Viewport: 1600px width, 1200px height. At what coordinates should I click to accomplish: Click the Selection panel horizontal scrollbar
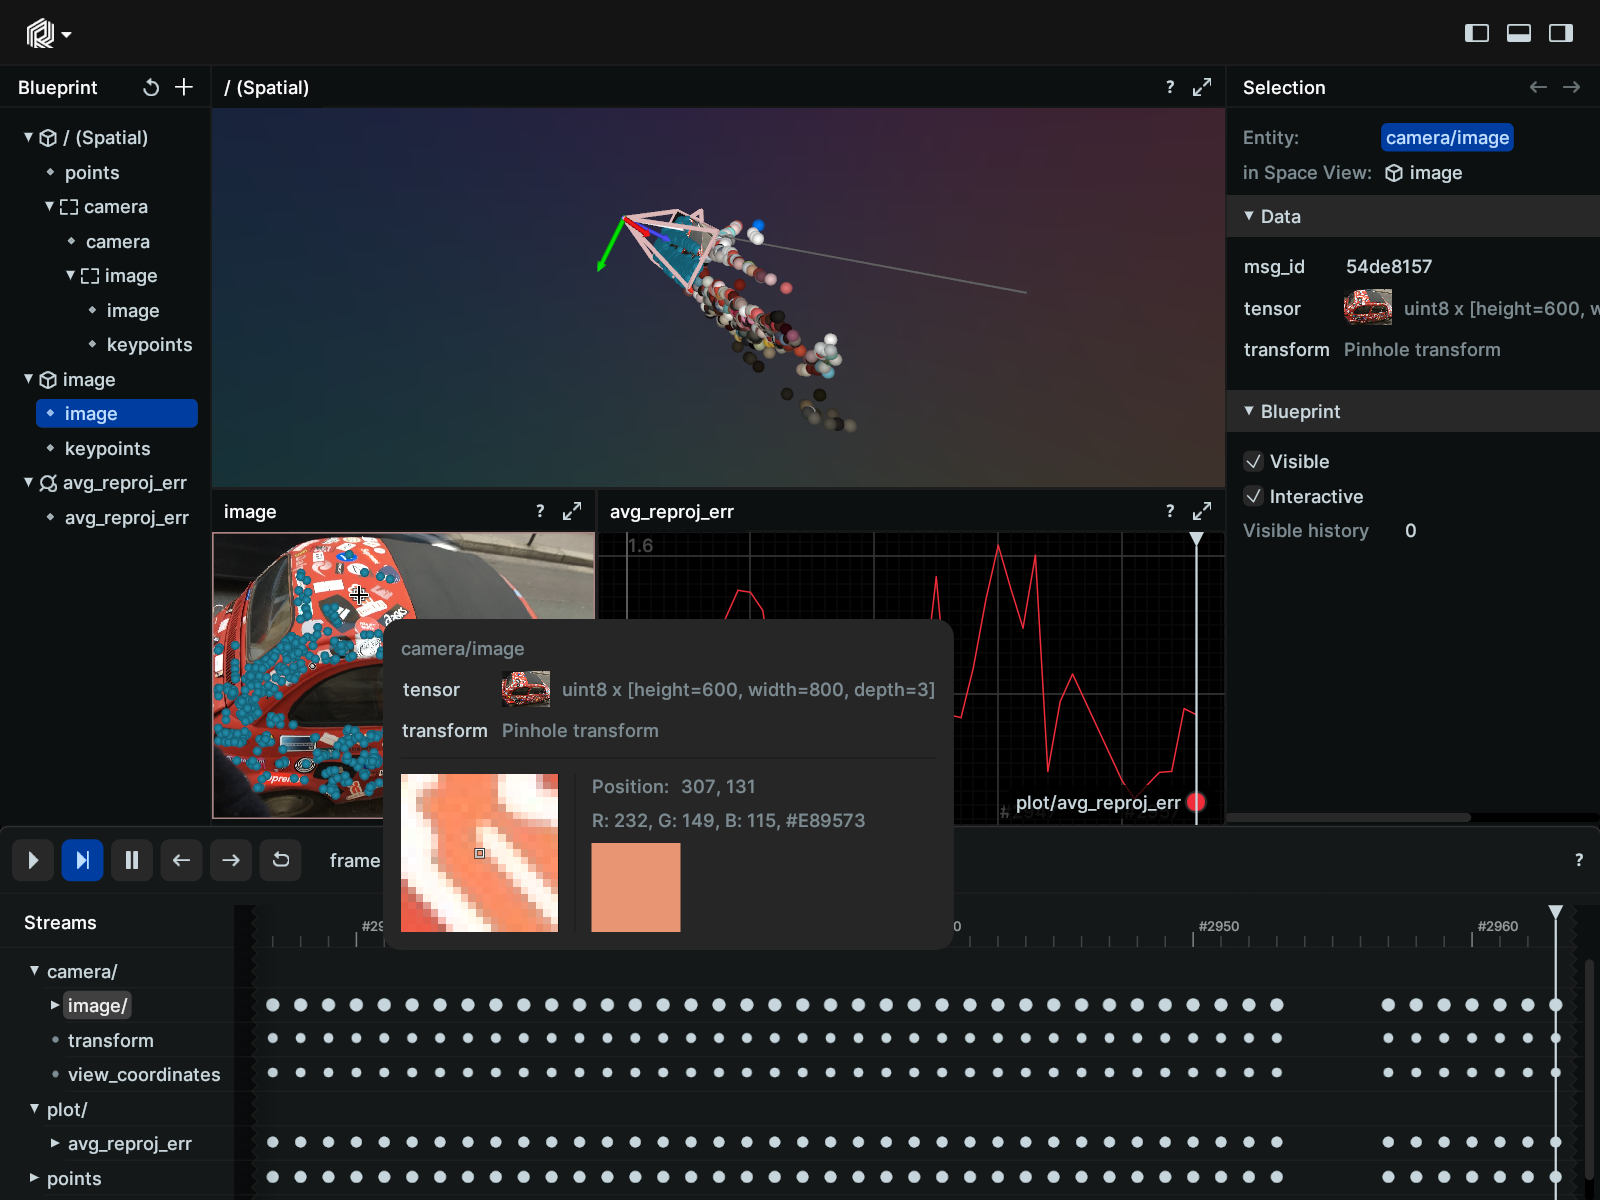point(1349,817)
